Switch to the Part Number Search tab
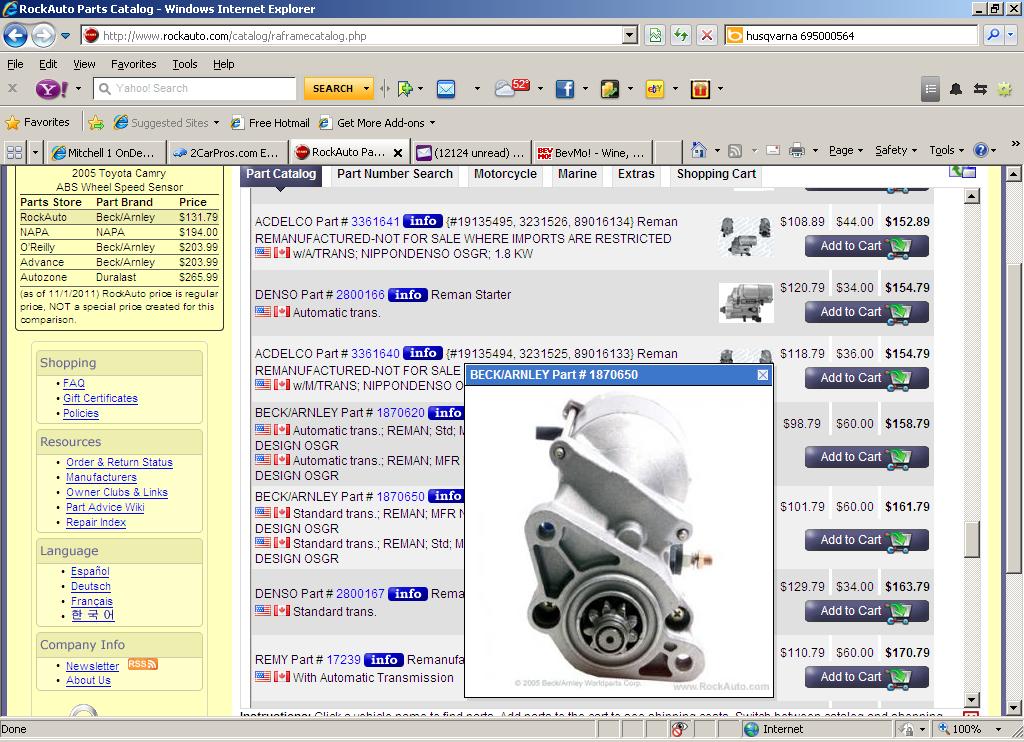The width and height of the screenshot is (1024, 742). [394, 174]
